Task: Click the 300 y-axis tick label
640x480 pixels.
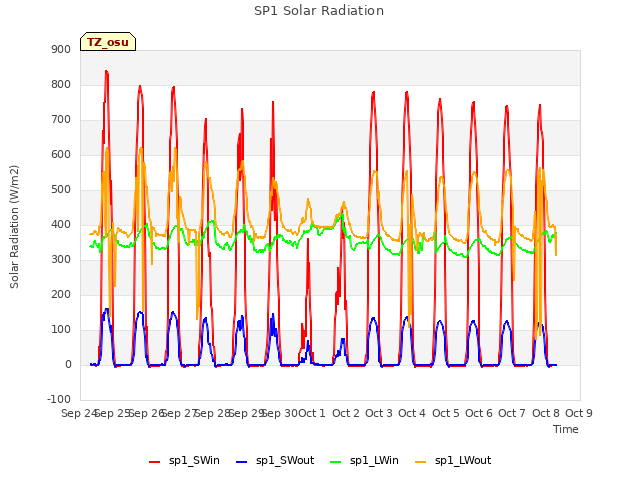Action: pos(61,260)
